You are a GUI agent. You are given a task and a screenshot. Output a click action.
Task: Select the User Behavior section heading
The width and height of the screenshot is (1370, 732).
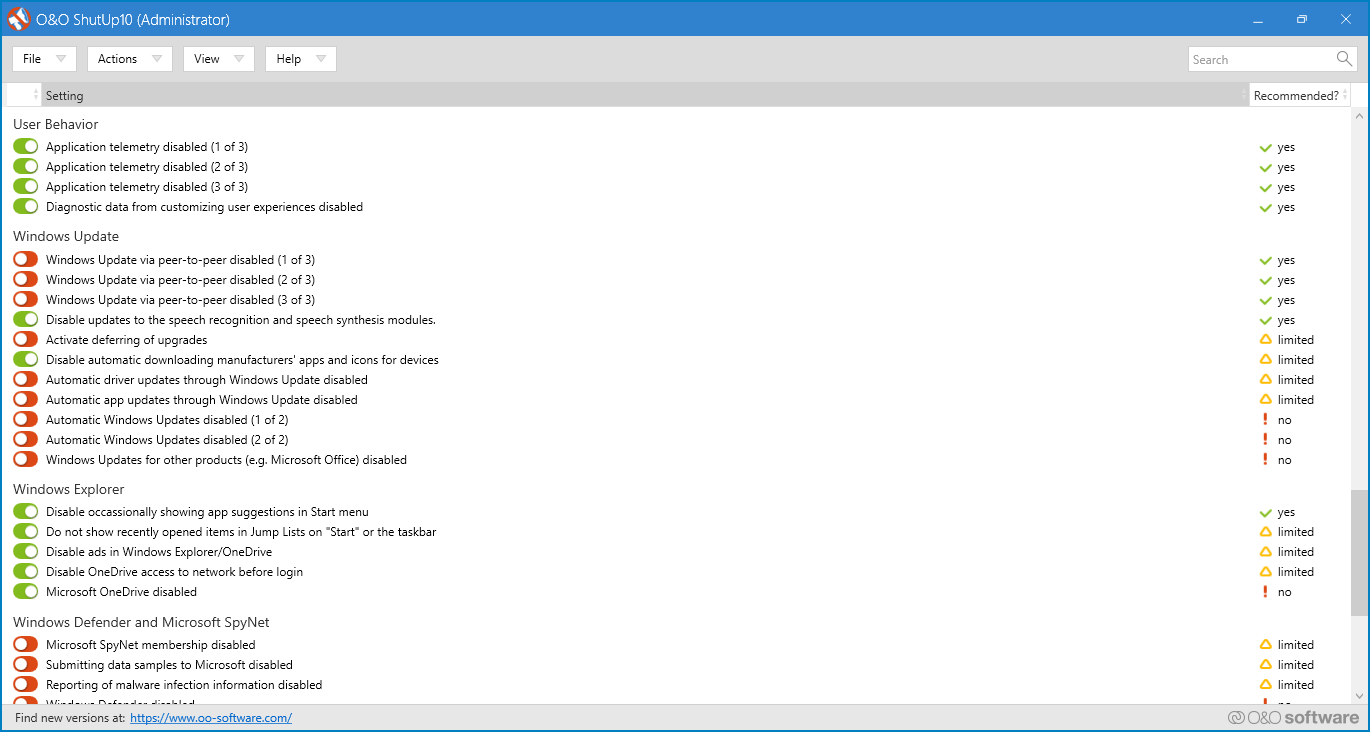pyautogui.click(x=56, y=125)
